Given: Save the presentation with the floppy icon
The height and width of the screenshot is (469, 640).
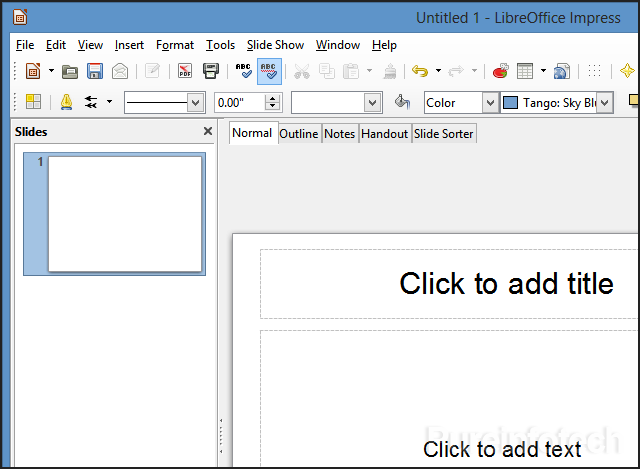Looking at the screenshot, I should coord(95,71).
